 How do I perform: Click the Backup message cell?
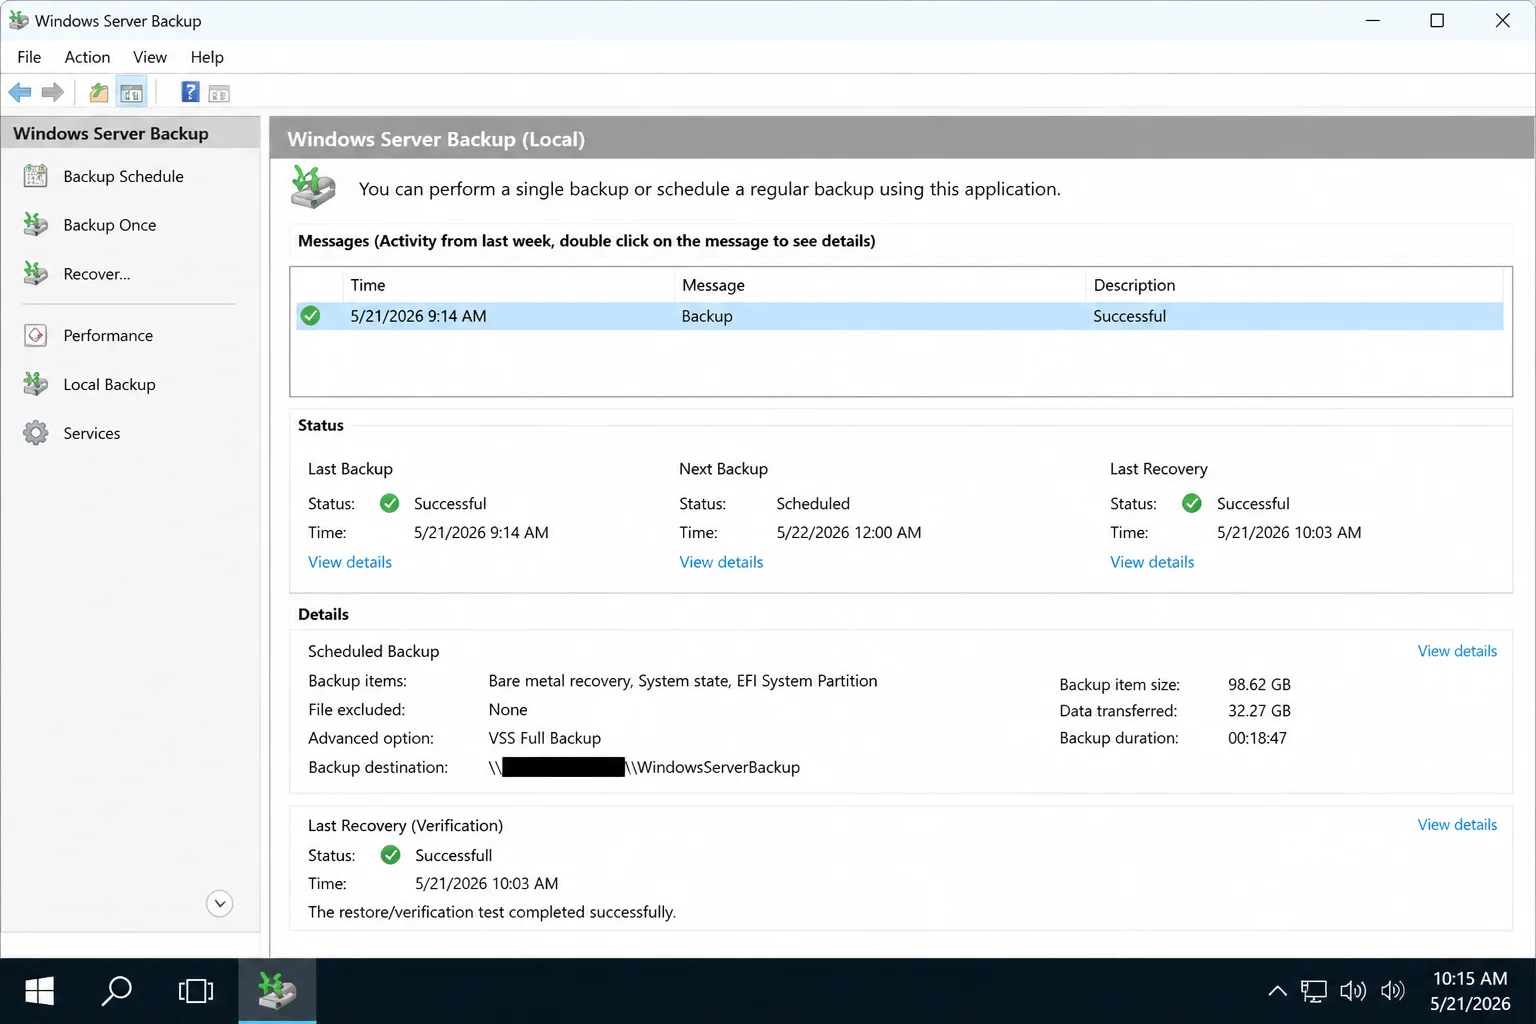point(707,316)
